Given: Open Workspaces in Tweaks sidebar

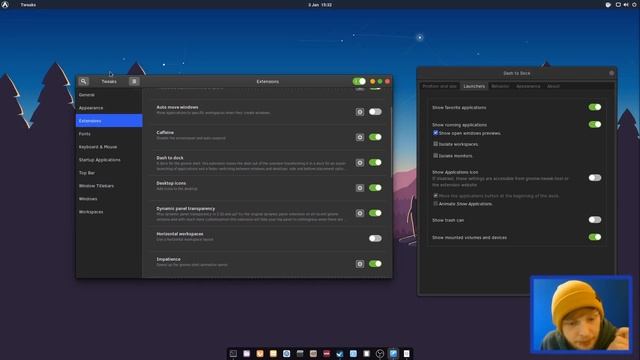Looking at the screenshot, I should click(109, 212).
